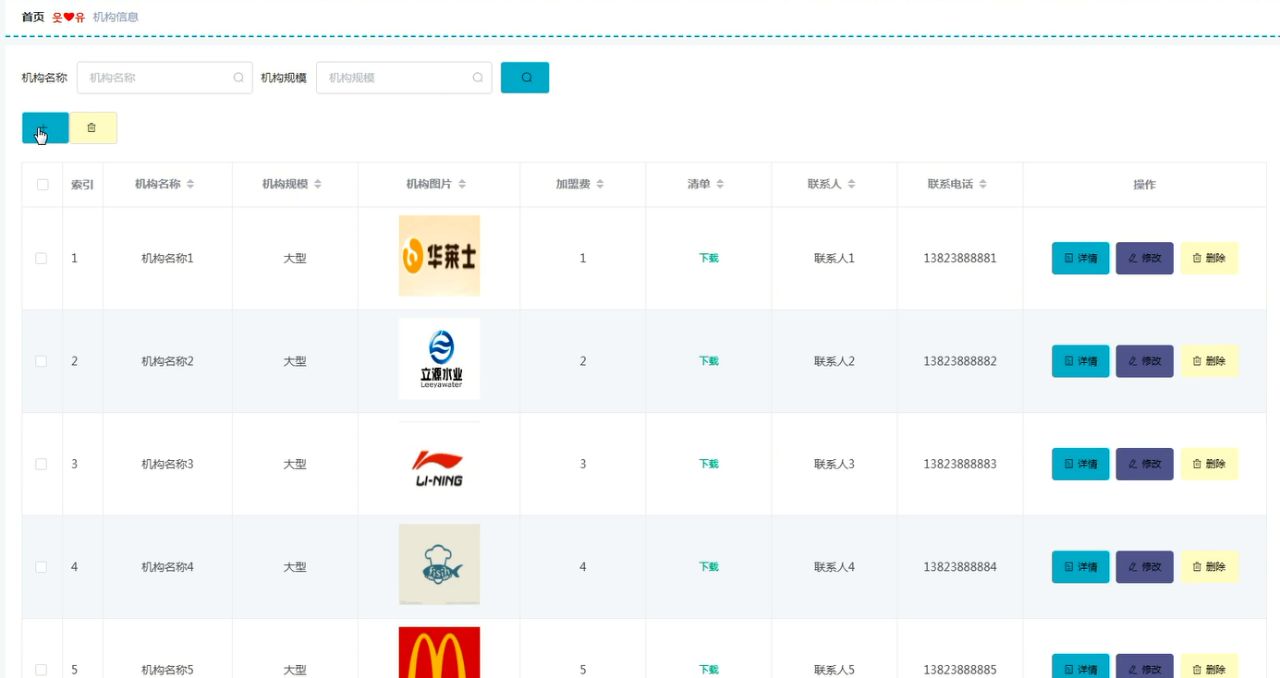The width and height of the screenshot is (1280, 678).
Task: Sort table by 加盟费 column arrows
Action: [600, 185]
